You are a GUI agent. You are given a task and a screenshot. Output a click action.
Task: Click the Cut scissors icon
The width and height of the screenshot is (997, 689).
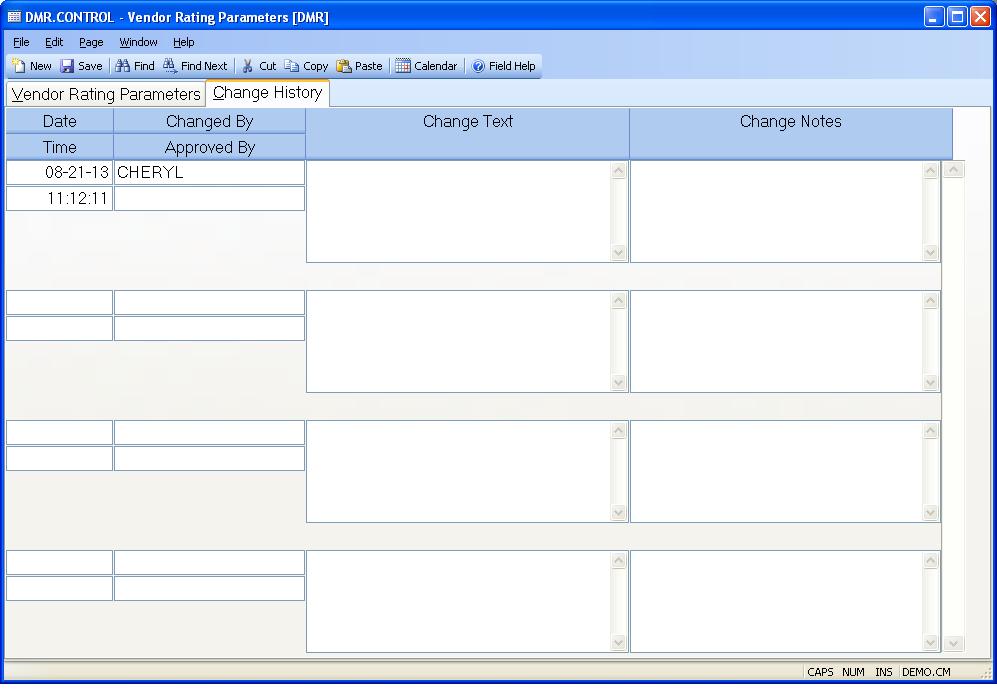[x=248, y=66]
